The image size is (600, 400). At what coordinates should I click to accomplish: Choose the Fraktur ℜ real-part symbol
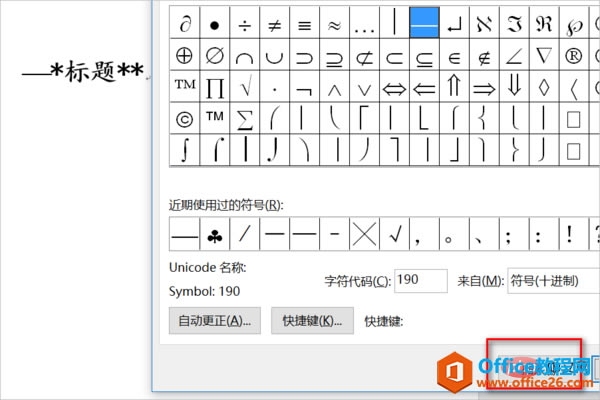click(x=544, y=22)
